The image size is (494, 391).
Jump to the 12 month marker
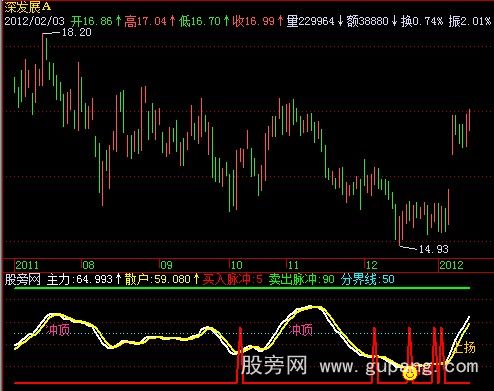pyautogui.click(x=371, y=265)
